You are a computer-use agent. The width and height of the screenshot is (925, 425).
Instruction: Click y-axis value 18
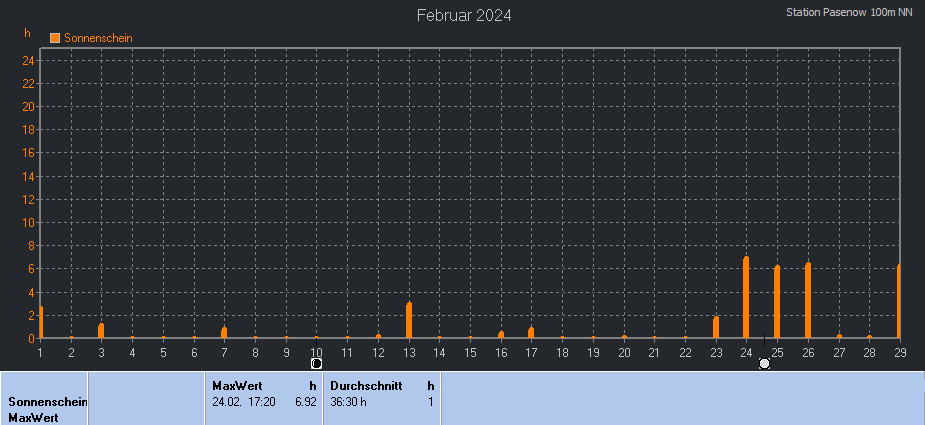[x=29, y=130]
